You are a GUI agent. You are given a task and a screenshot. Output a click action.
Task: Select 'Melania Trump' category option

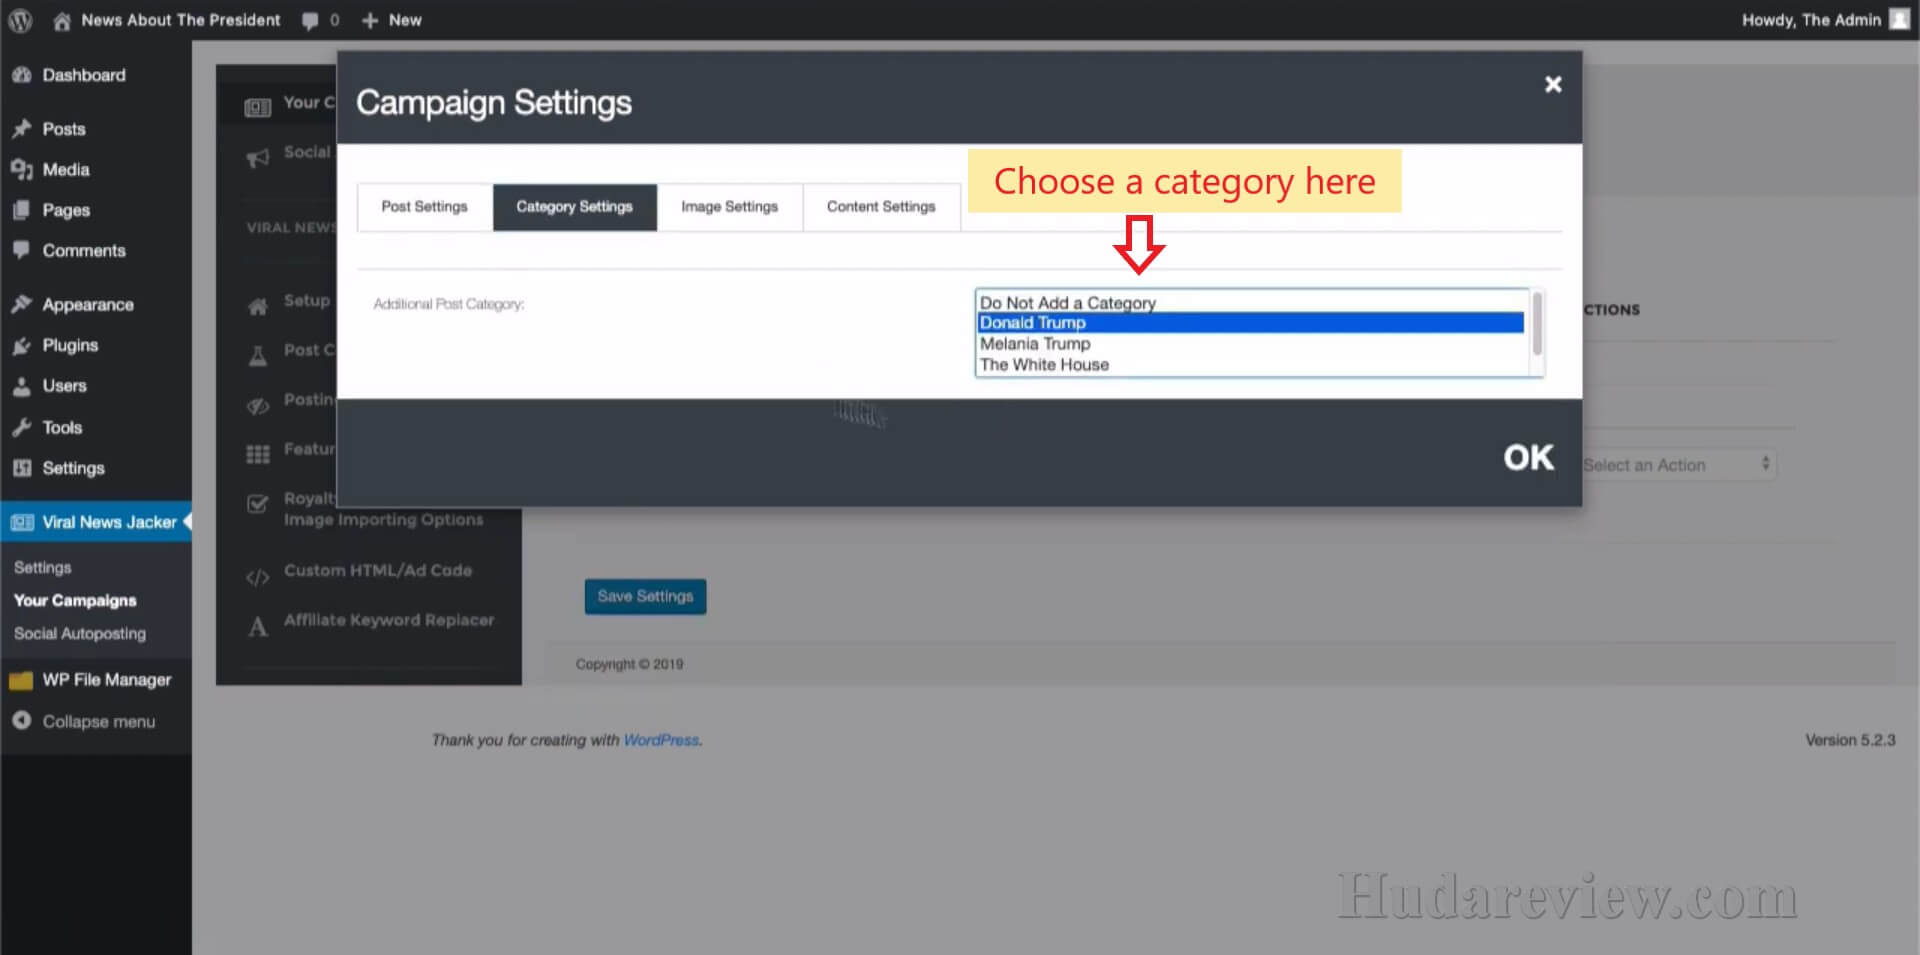pyautogui.click(x=1250, y=343)
